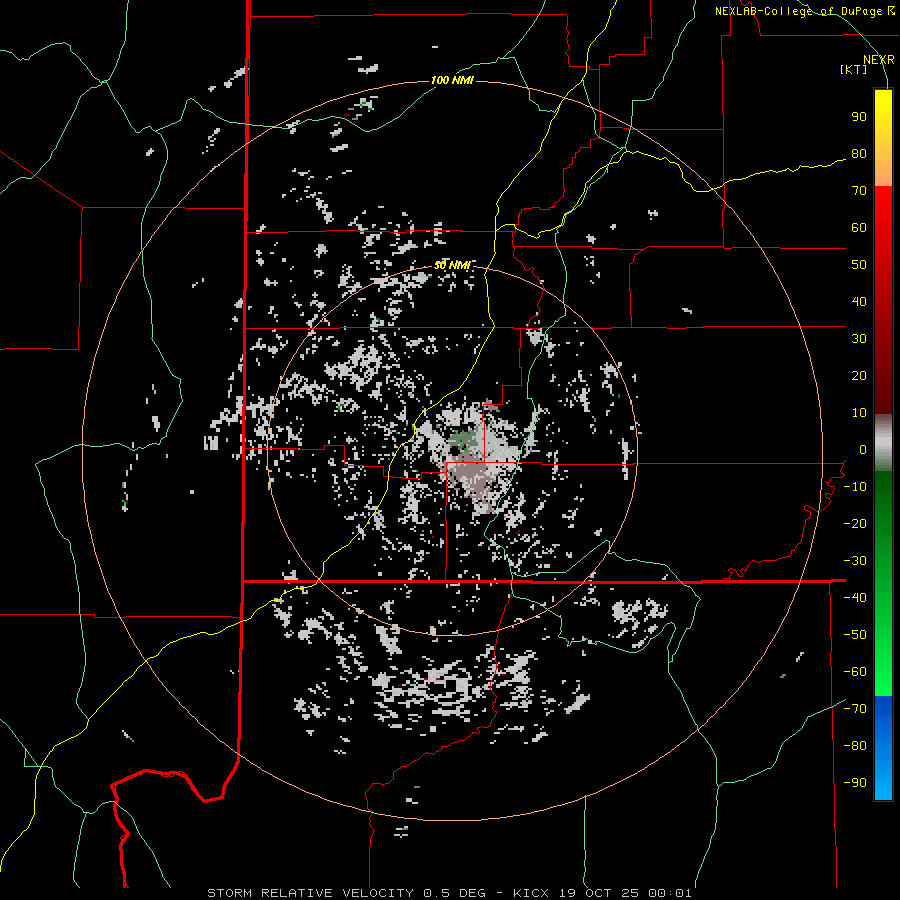Click the 50 NMI range ring label

click(x=452, y=265)
